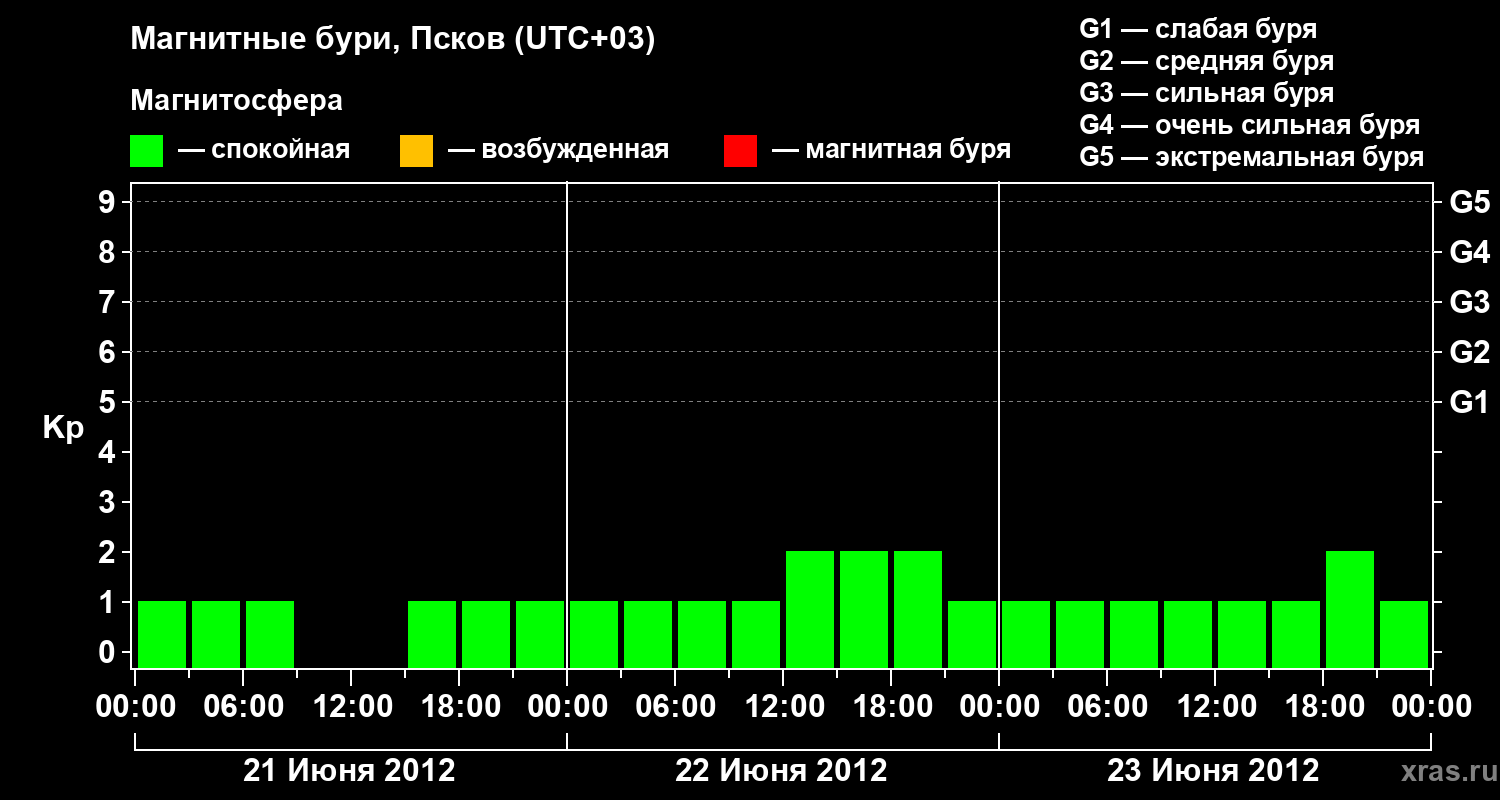Click the 22 Июня 12:00–15:00 Kp 2 bar
Viewport: 1500px width, 800px height.
pyautogui.click(x=810, y=609)
